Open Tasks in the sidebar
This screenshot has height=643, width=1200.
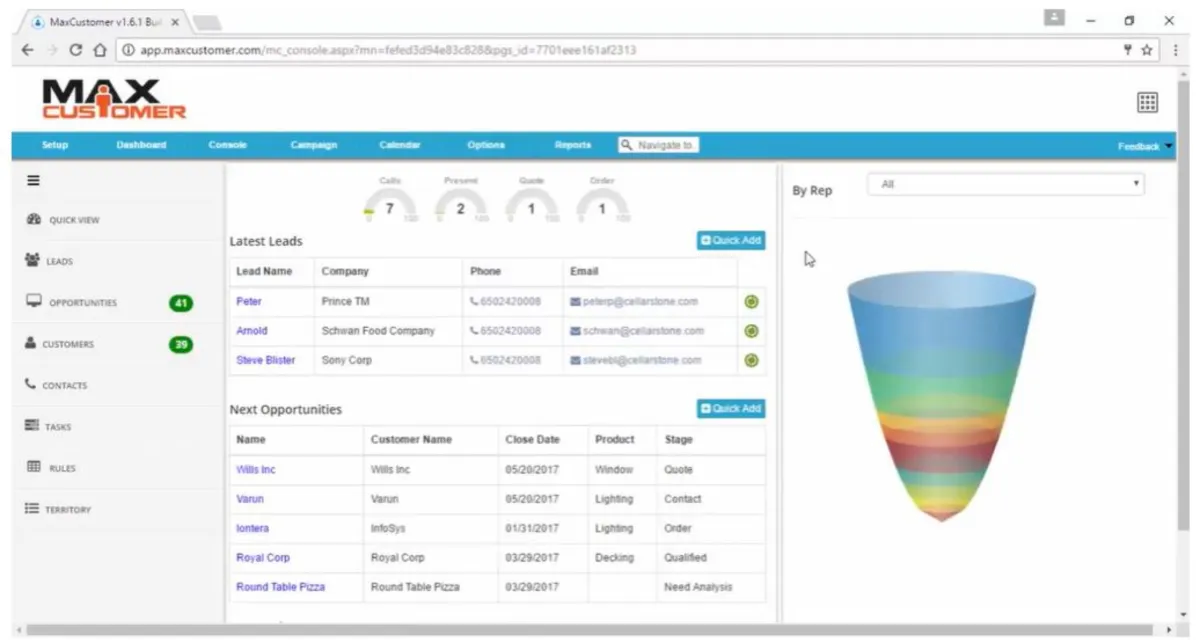pyautogui.click(x=56, y=427)
